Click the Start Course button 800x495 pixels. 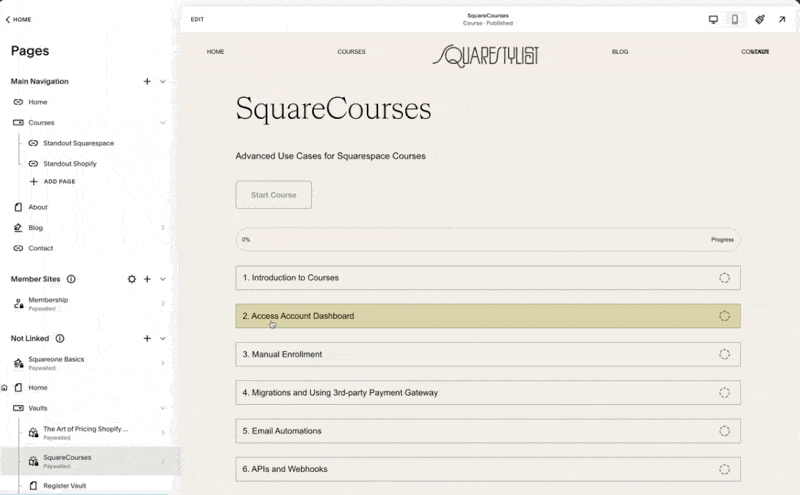[273, 195]
